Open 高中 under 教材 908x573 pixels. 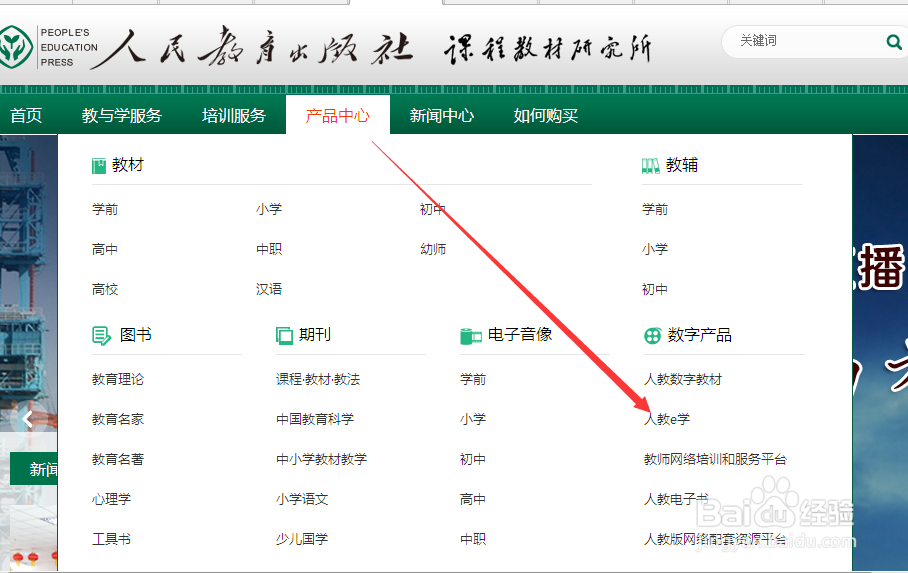pos(105,249)
